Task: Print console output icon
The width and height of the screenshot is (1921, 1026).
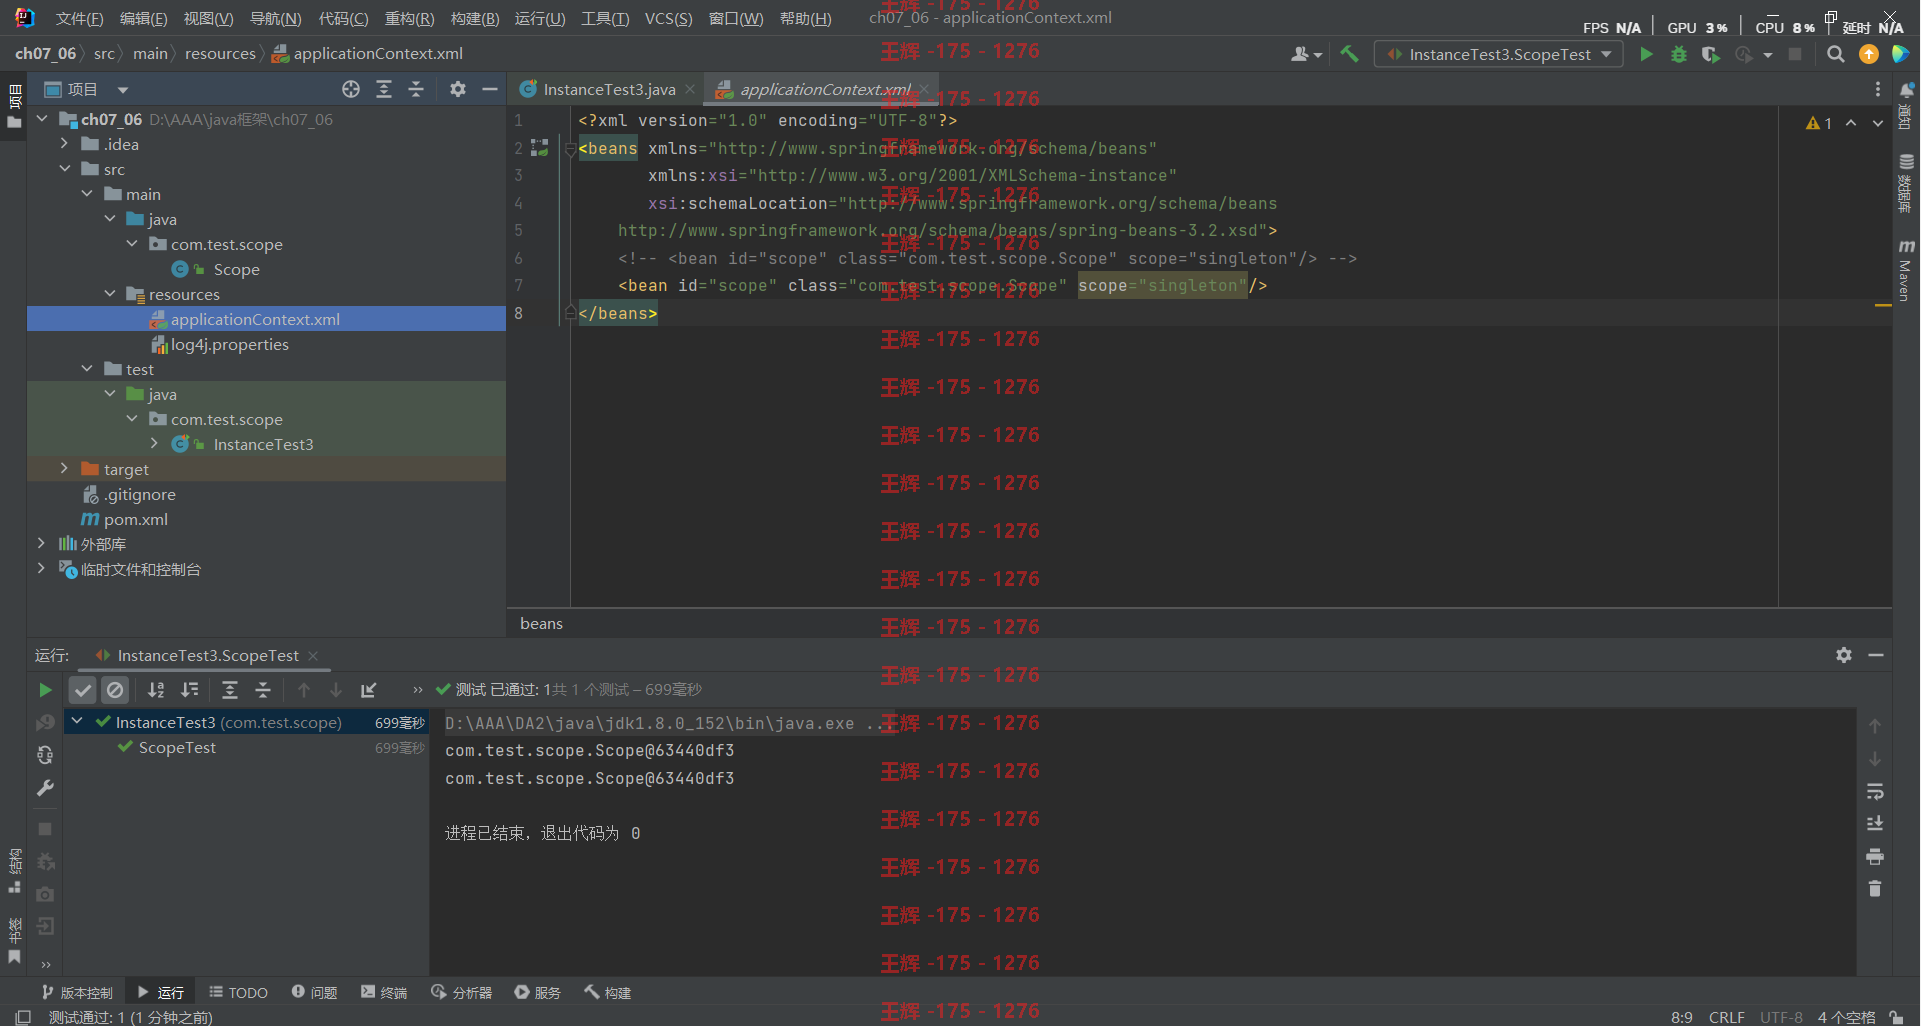Action: tap(1875, 857)
